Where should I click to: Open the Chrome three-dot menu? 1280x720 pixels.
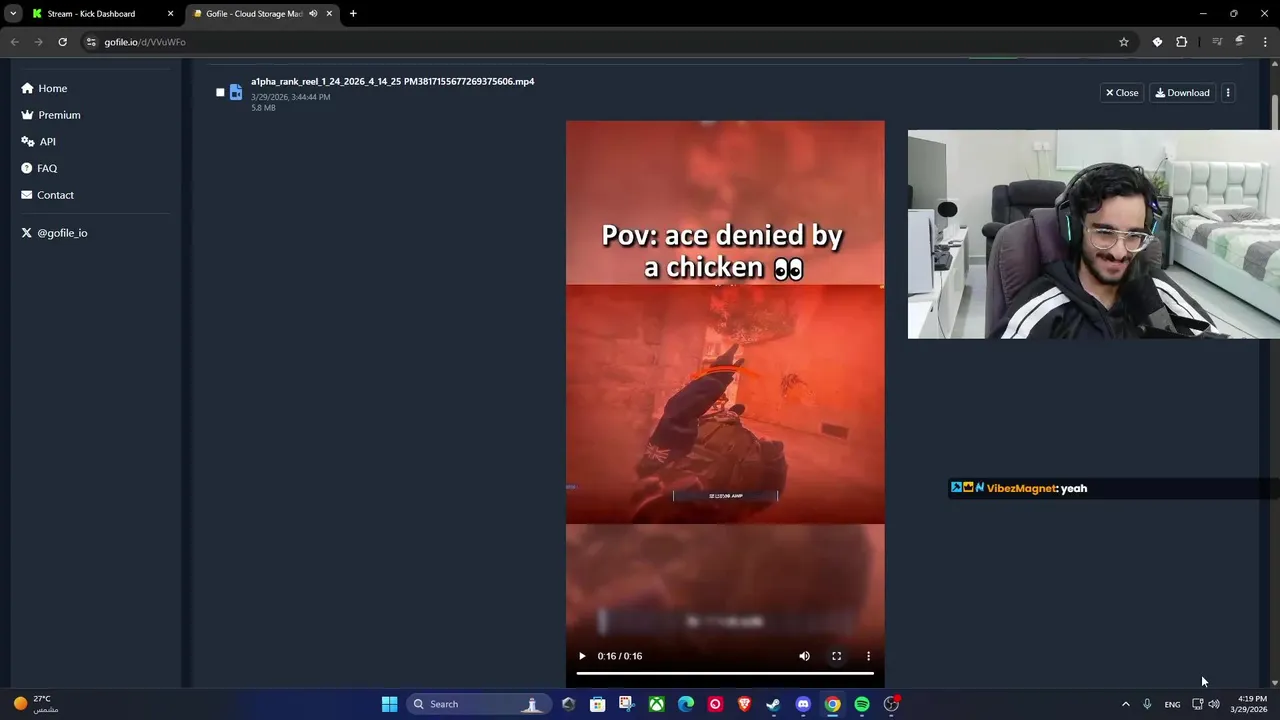[1265, 42]
